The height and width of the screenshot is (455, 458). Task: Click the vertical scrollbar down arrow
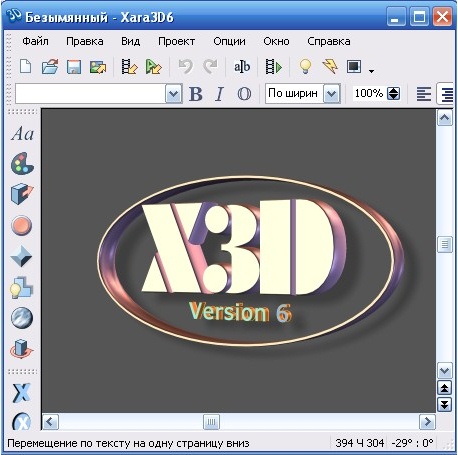click(x=445, y=370)
